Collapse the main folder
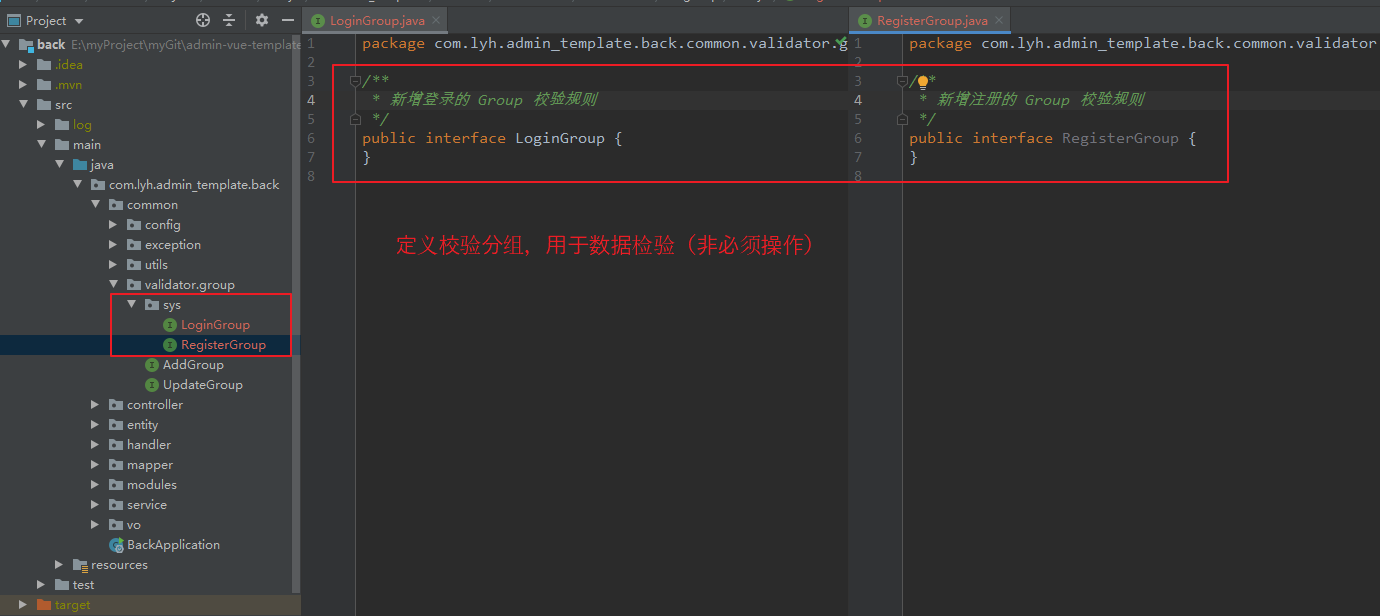 coord(41,145)
